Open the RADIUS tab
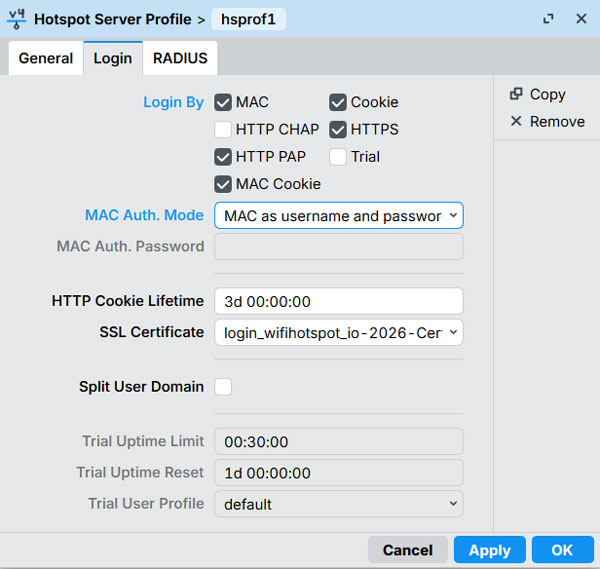 (180, 58)
